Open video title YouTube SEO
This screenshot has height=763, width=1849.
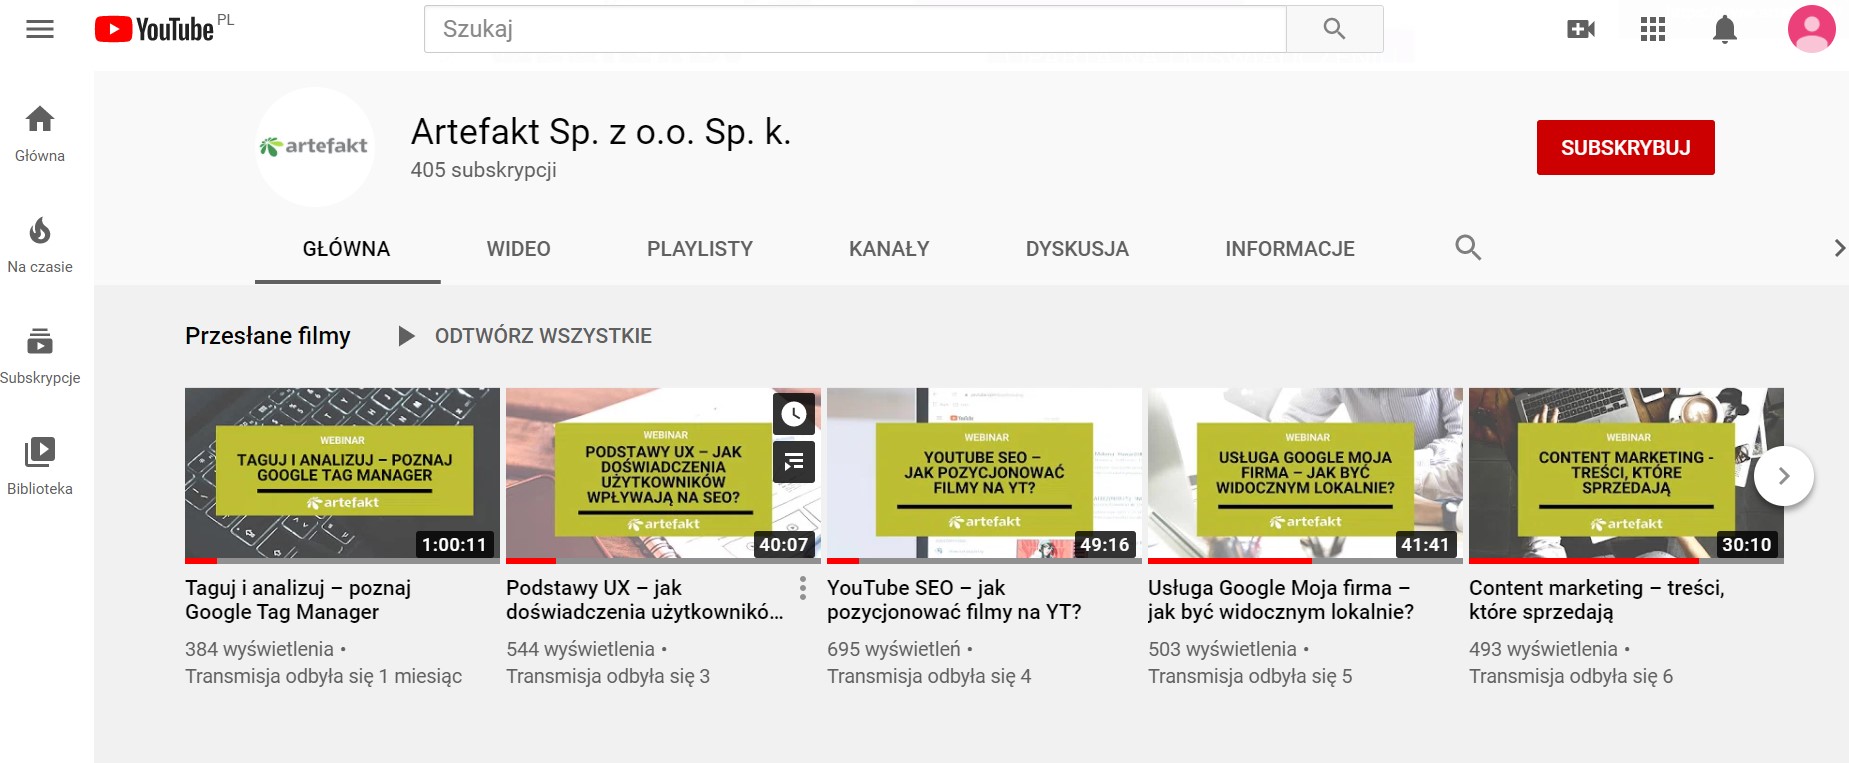click(954, 600)
